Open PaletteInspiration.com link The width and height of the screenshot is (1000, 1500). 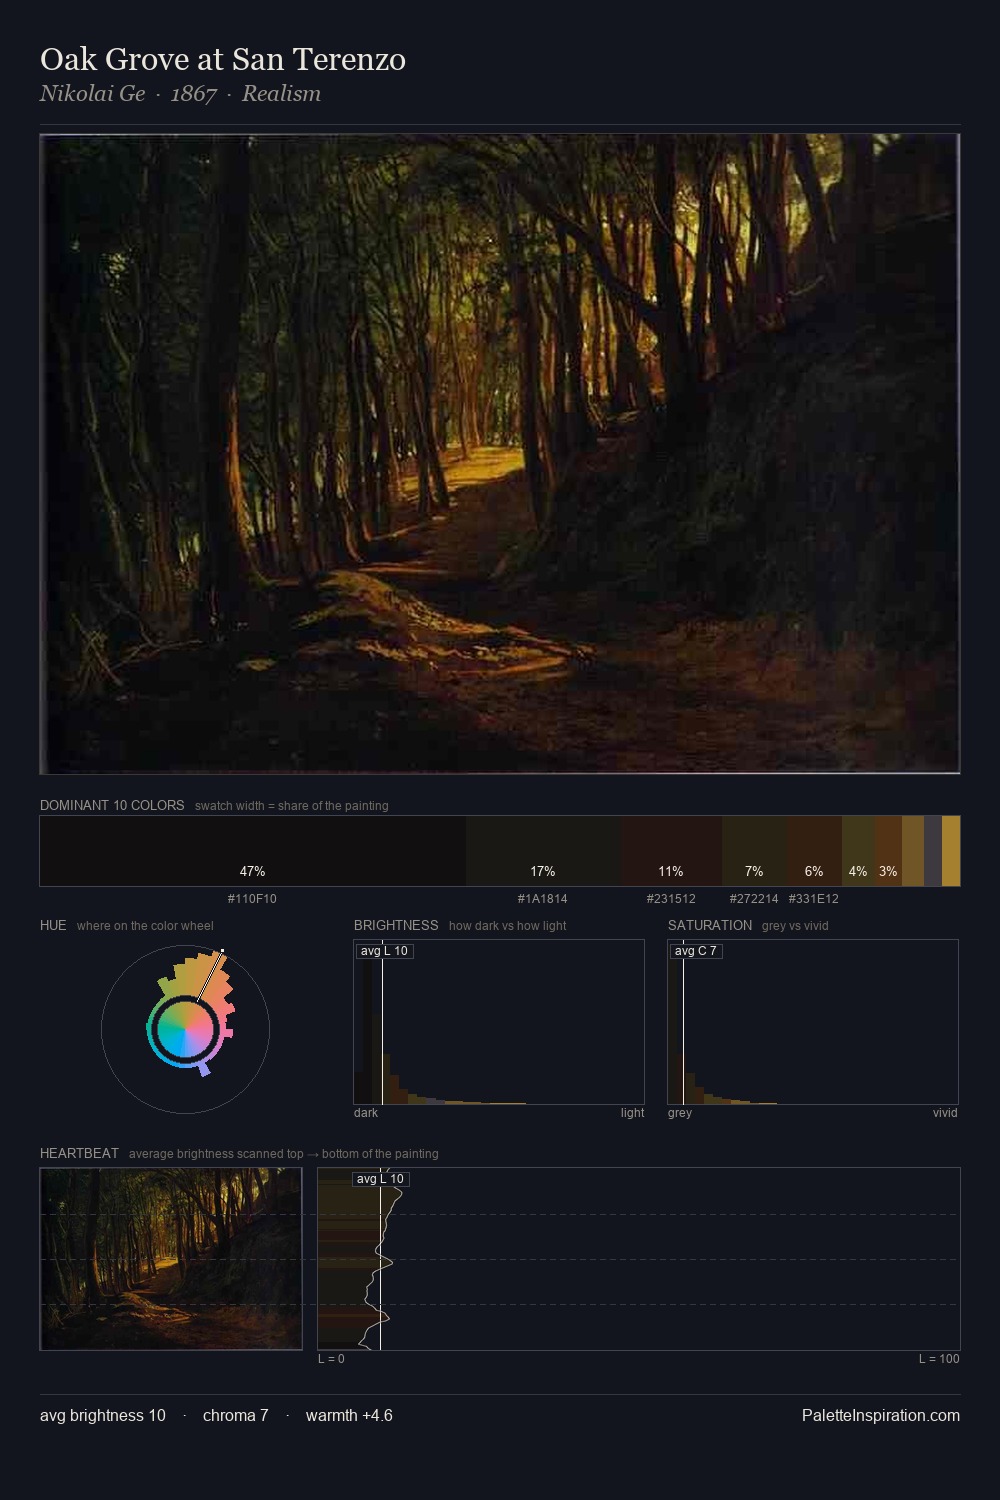tap(881, 1415)
